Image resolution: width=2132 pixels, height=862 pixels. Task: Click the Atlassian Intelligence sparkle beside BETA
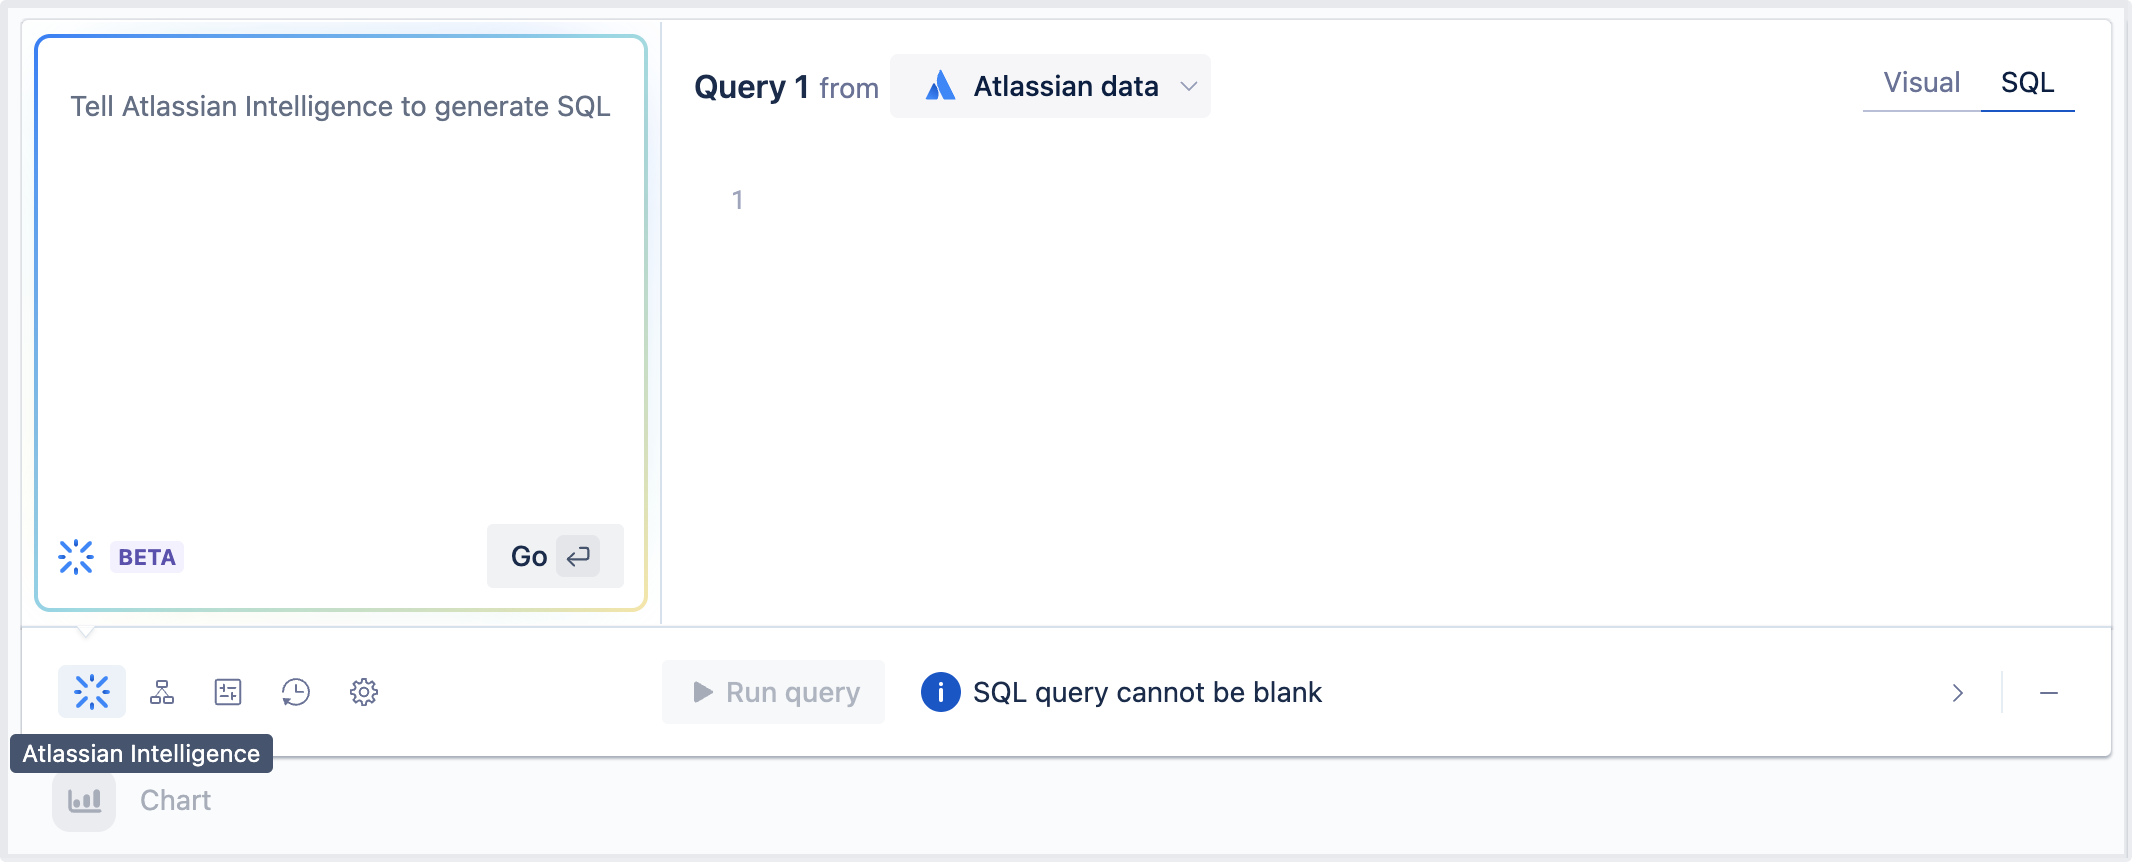(x=76, y=557)
